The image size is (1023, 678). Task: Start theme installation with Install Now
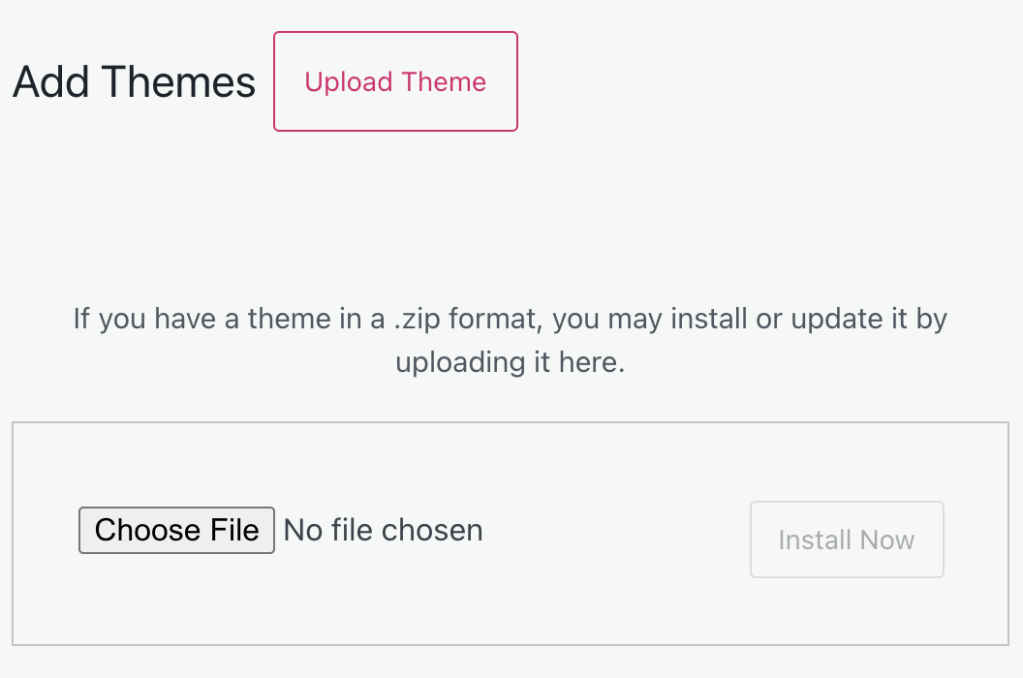(x=846, y=539)
